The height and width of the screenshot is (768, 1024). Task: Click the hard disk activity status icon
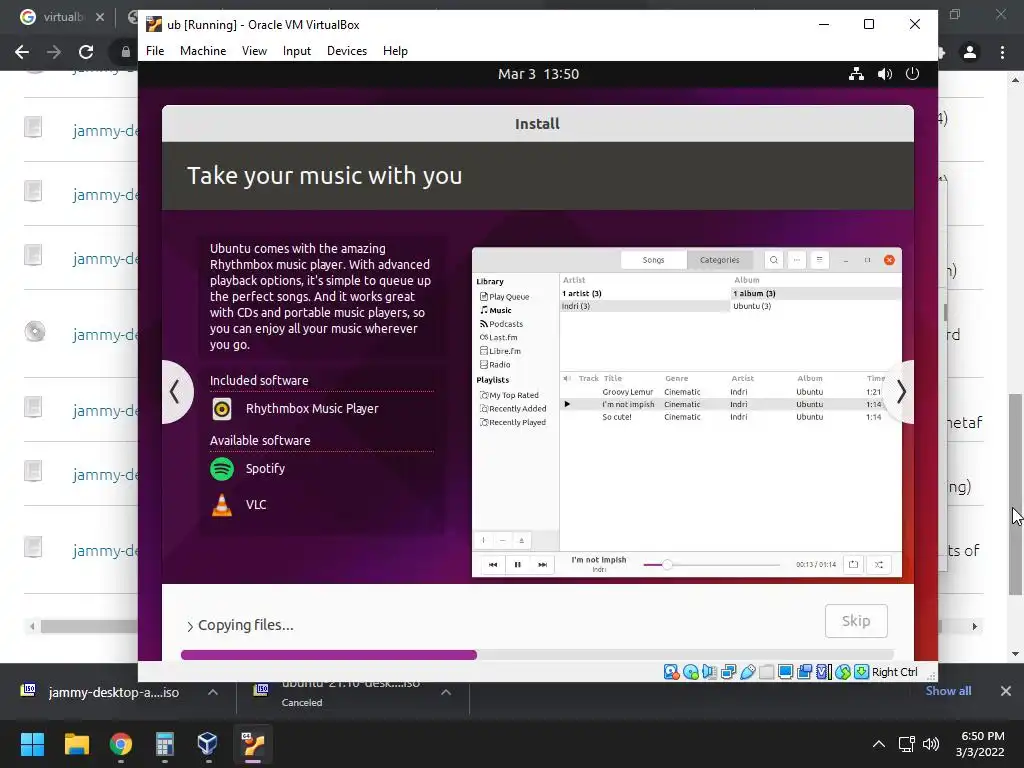(671, 672)
